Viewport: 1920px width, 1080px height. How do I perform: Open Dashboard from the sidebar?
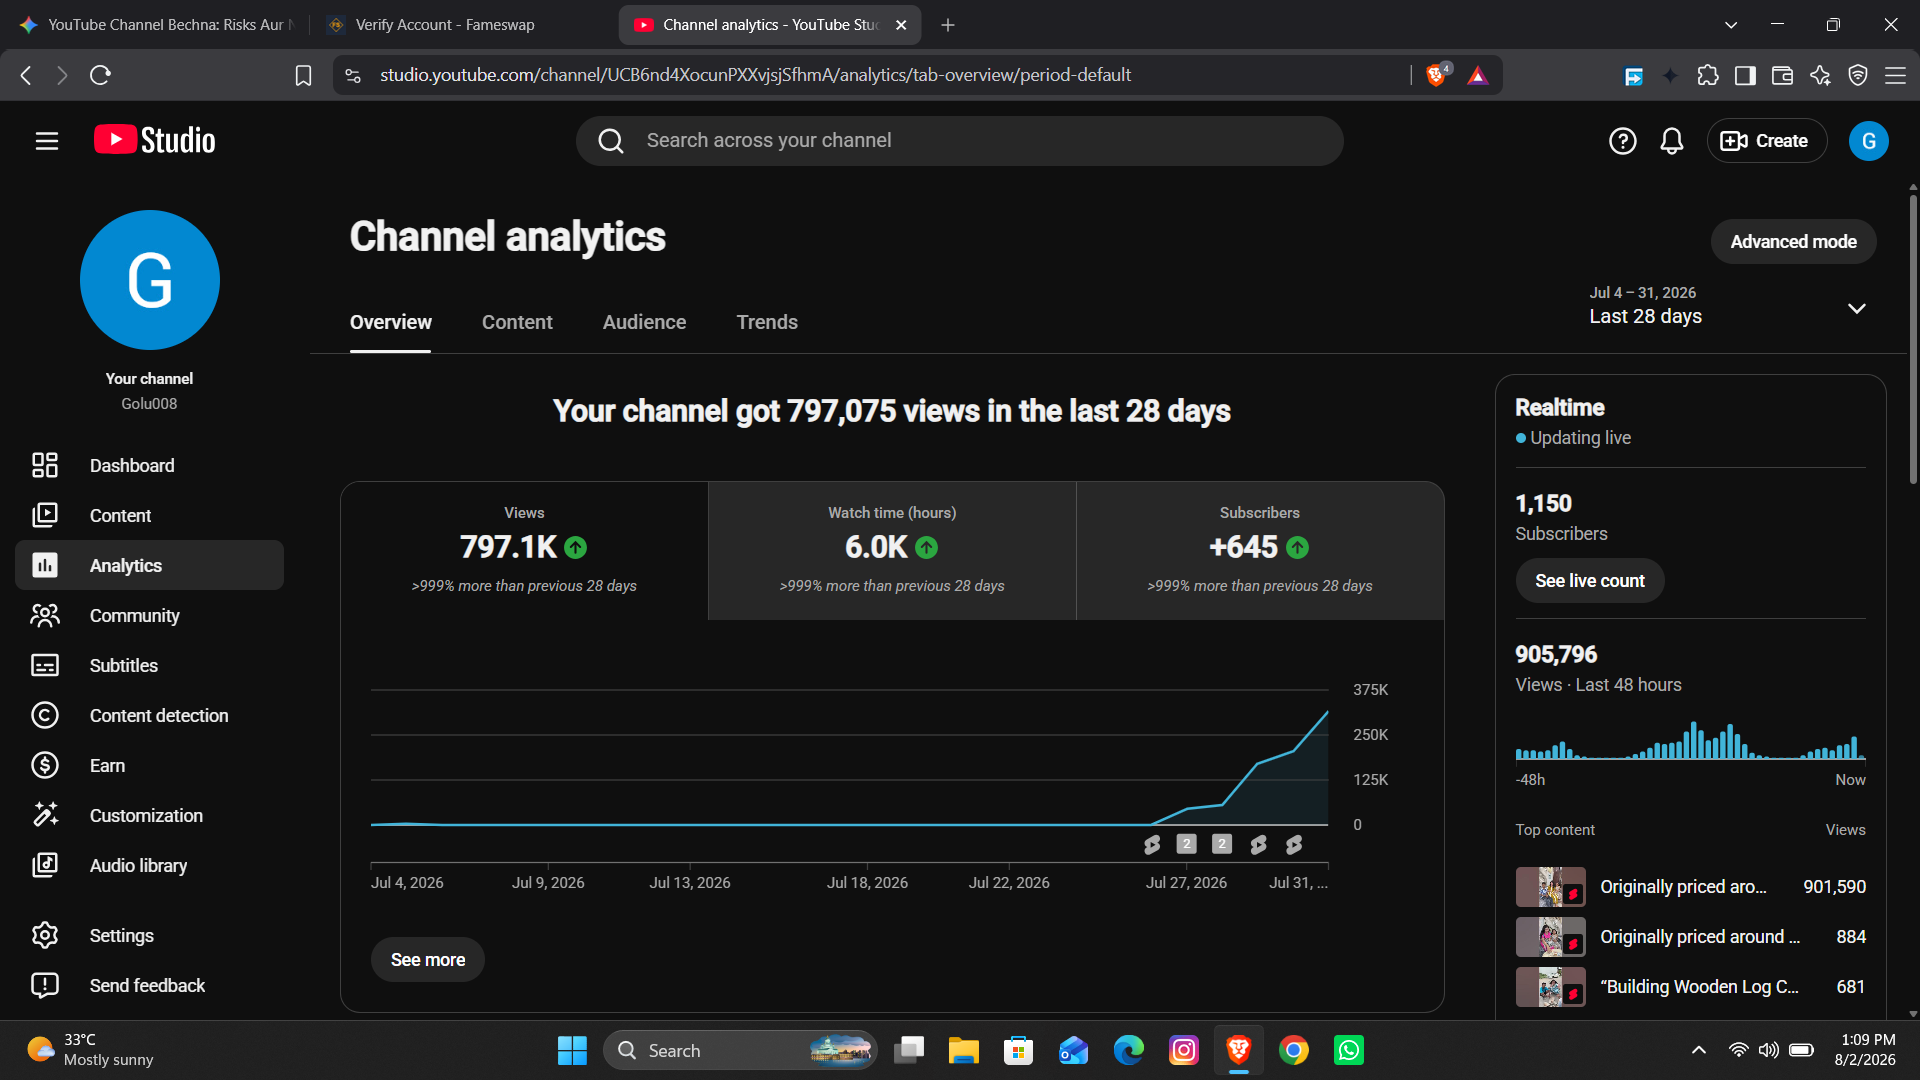click(150, 465)
